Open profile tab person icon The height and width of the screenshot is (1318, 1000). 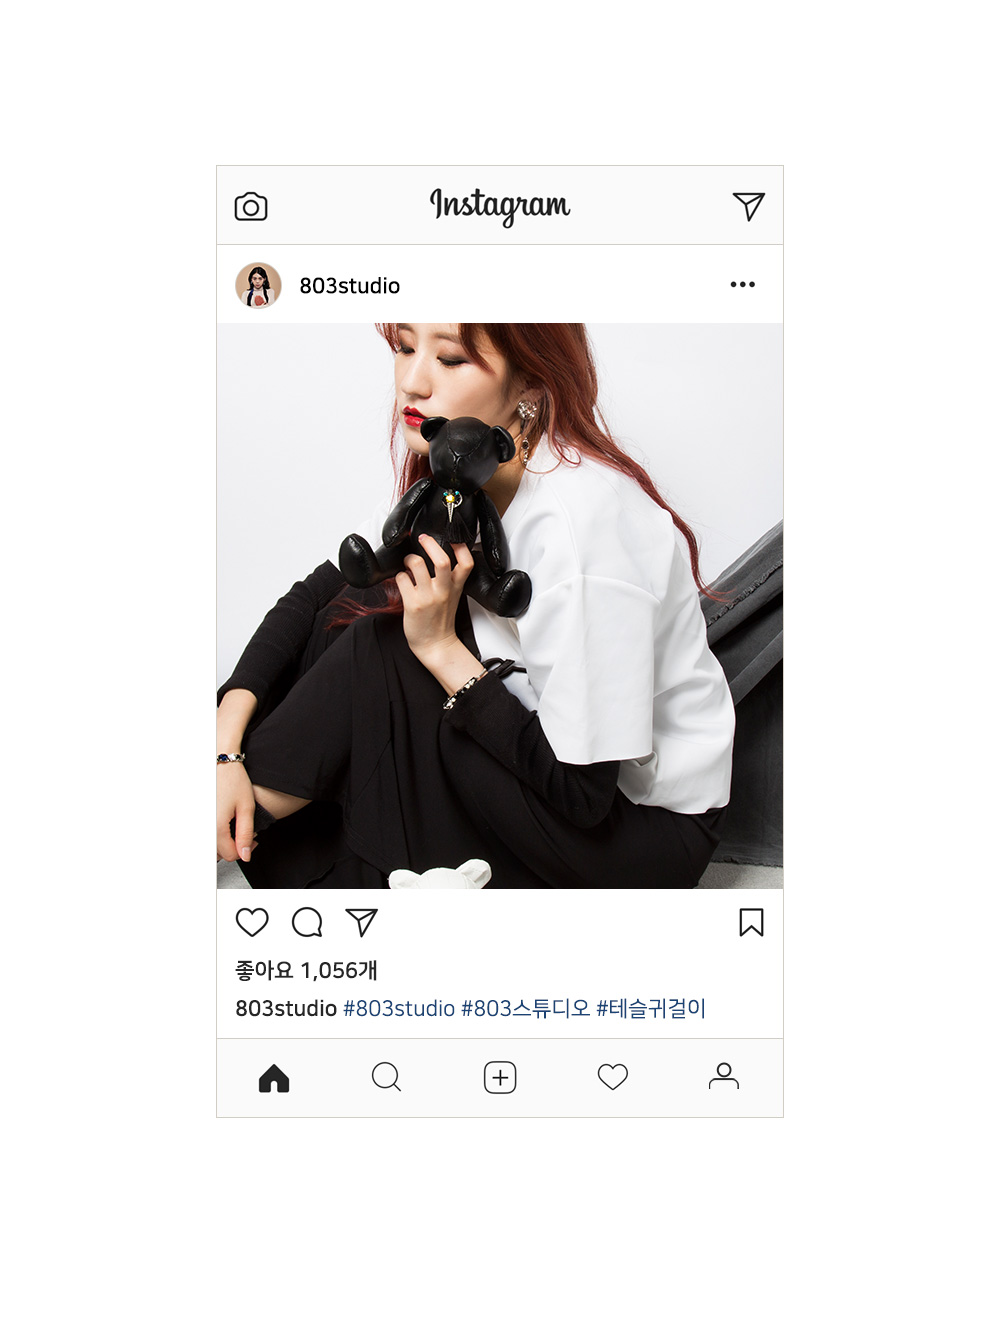tap(724, 1076)
